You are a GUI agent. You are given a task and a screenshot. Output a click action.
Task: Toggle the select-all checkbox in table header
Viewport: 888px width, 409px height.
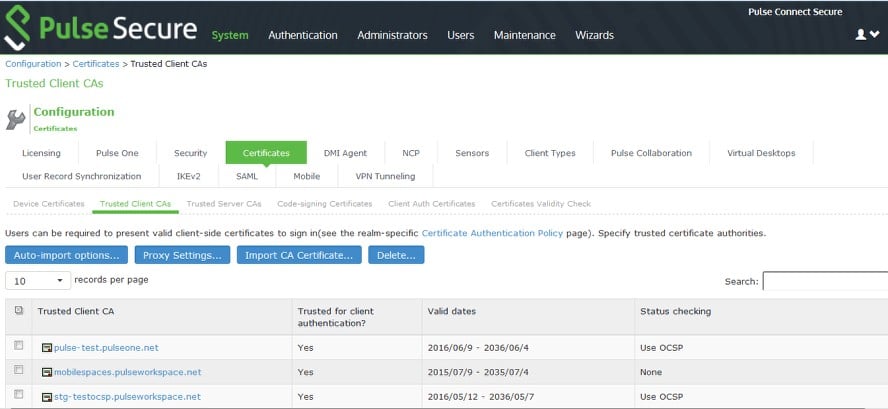point(19,310)
